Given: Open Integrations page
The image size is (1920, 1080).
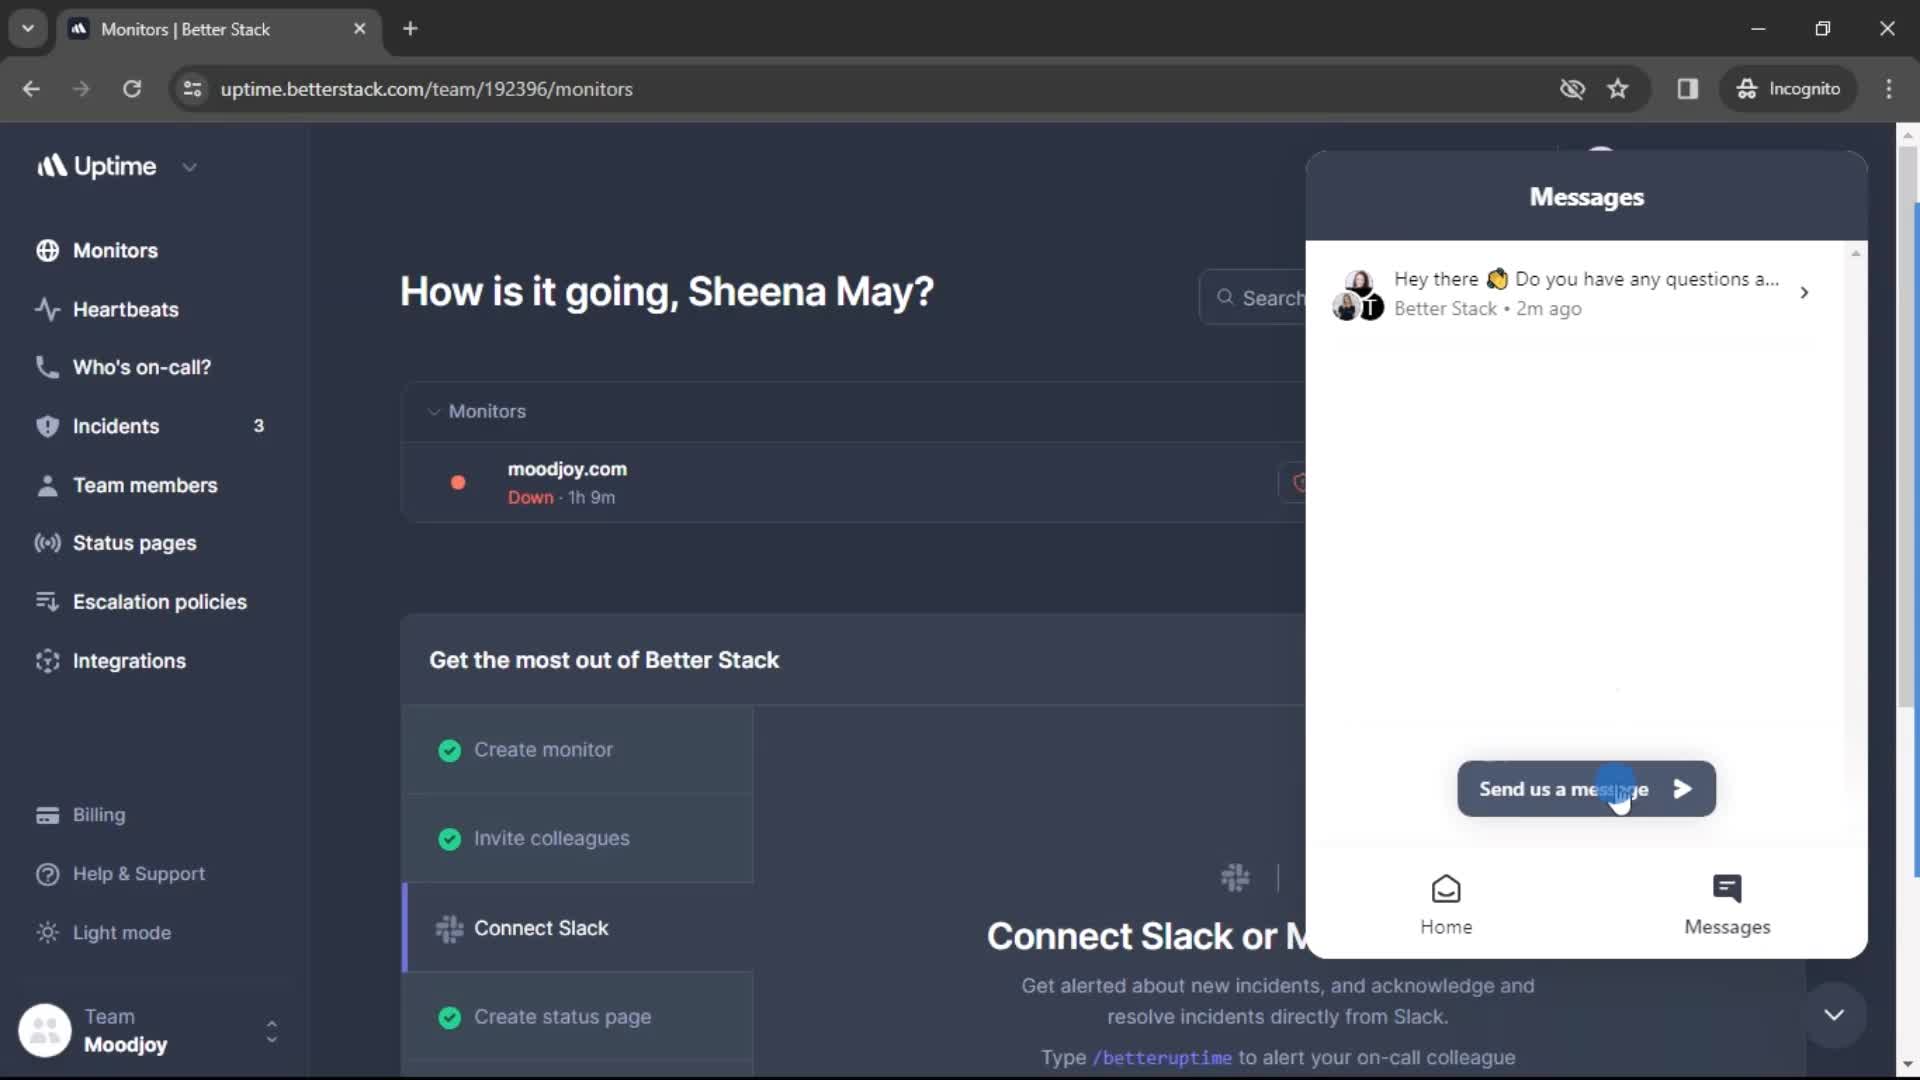Looking at the screenshot, I should tap(129, 661).
